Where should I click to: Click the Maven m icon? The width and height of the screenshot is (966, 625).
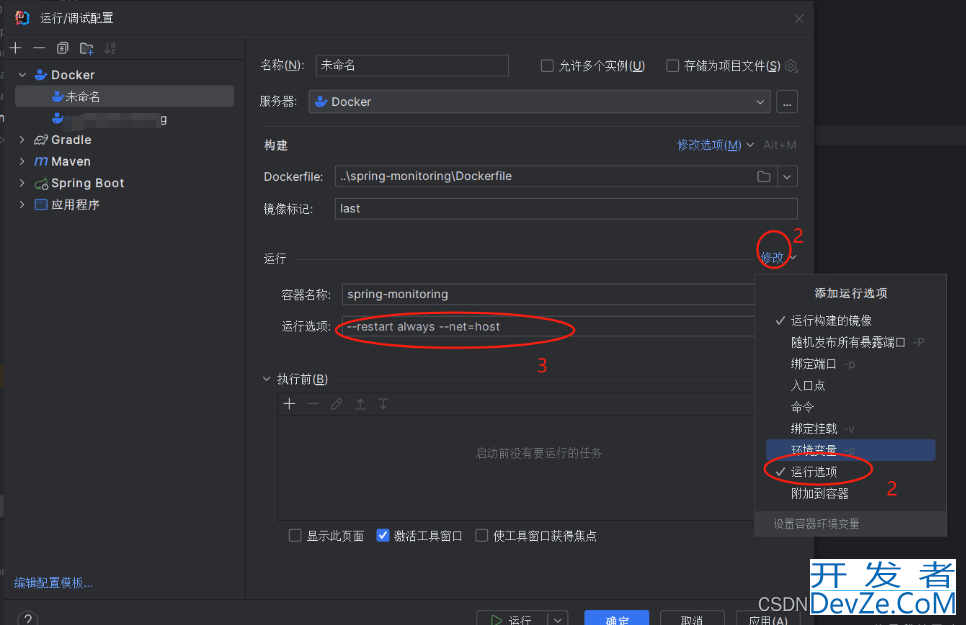point(41,161)
